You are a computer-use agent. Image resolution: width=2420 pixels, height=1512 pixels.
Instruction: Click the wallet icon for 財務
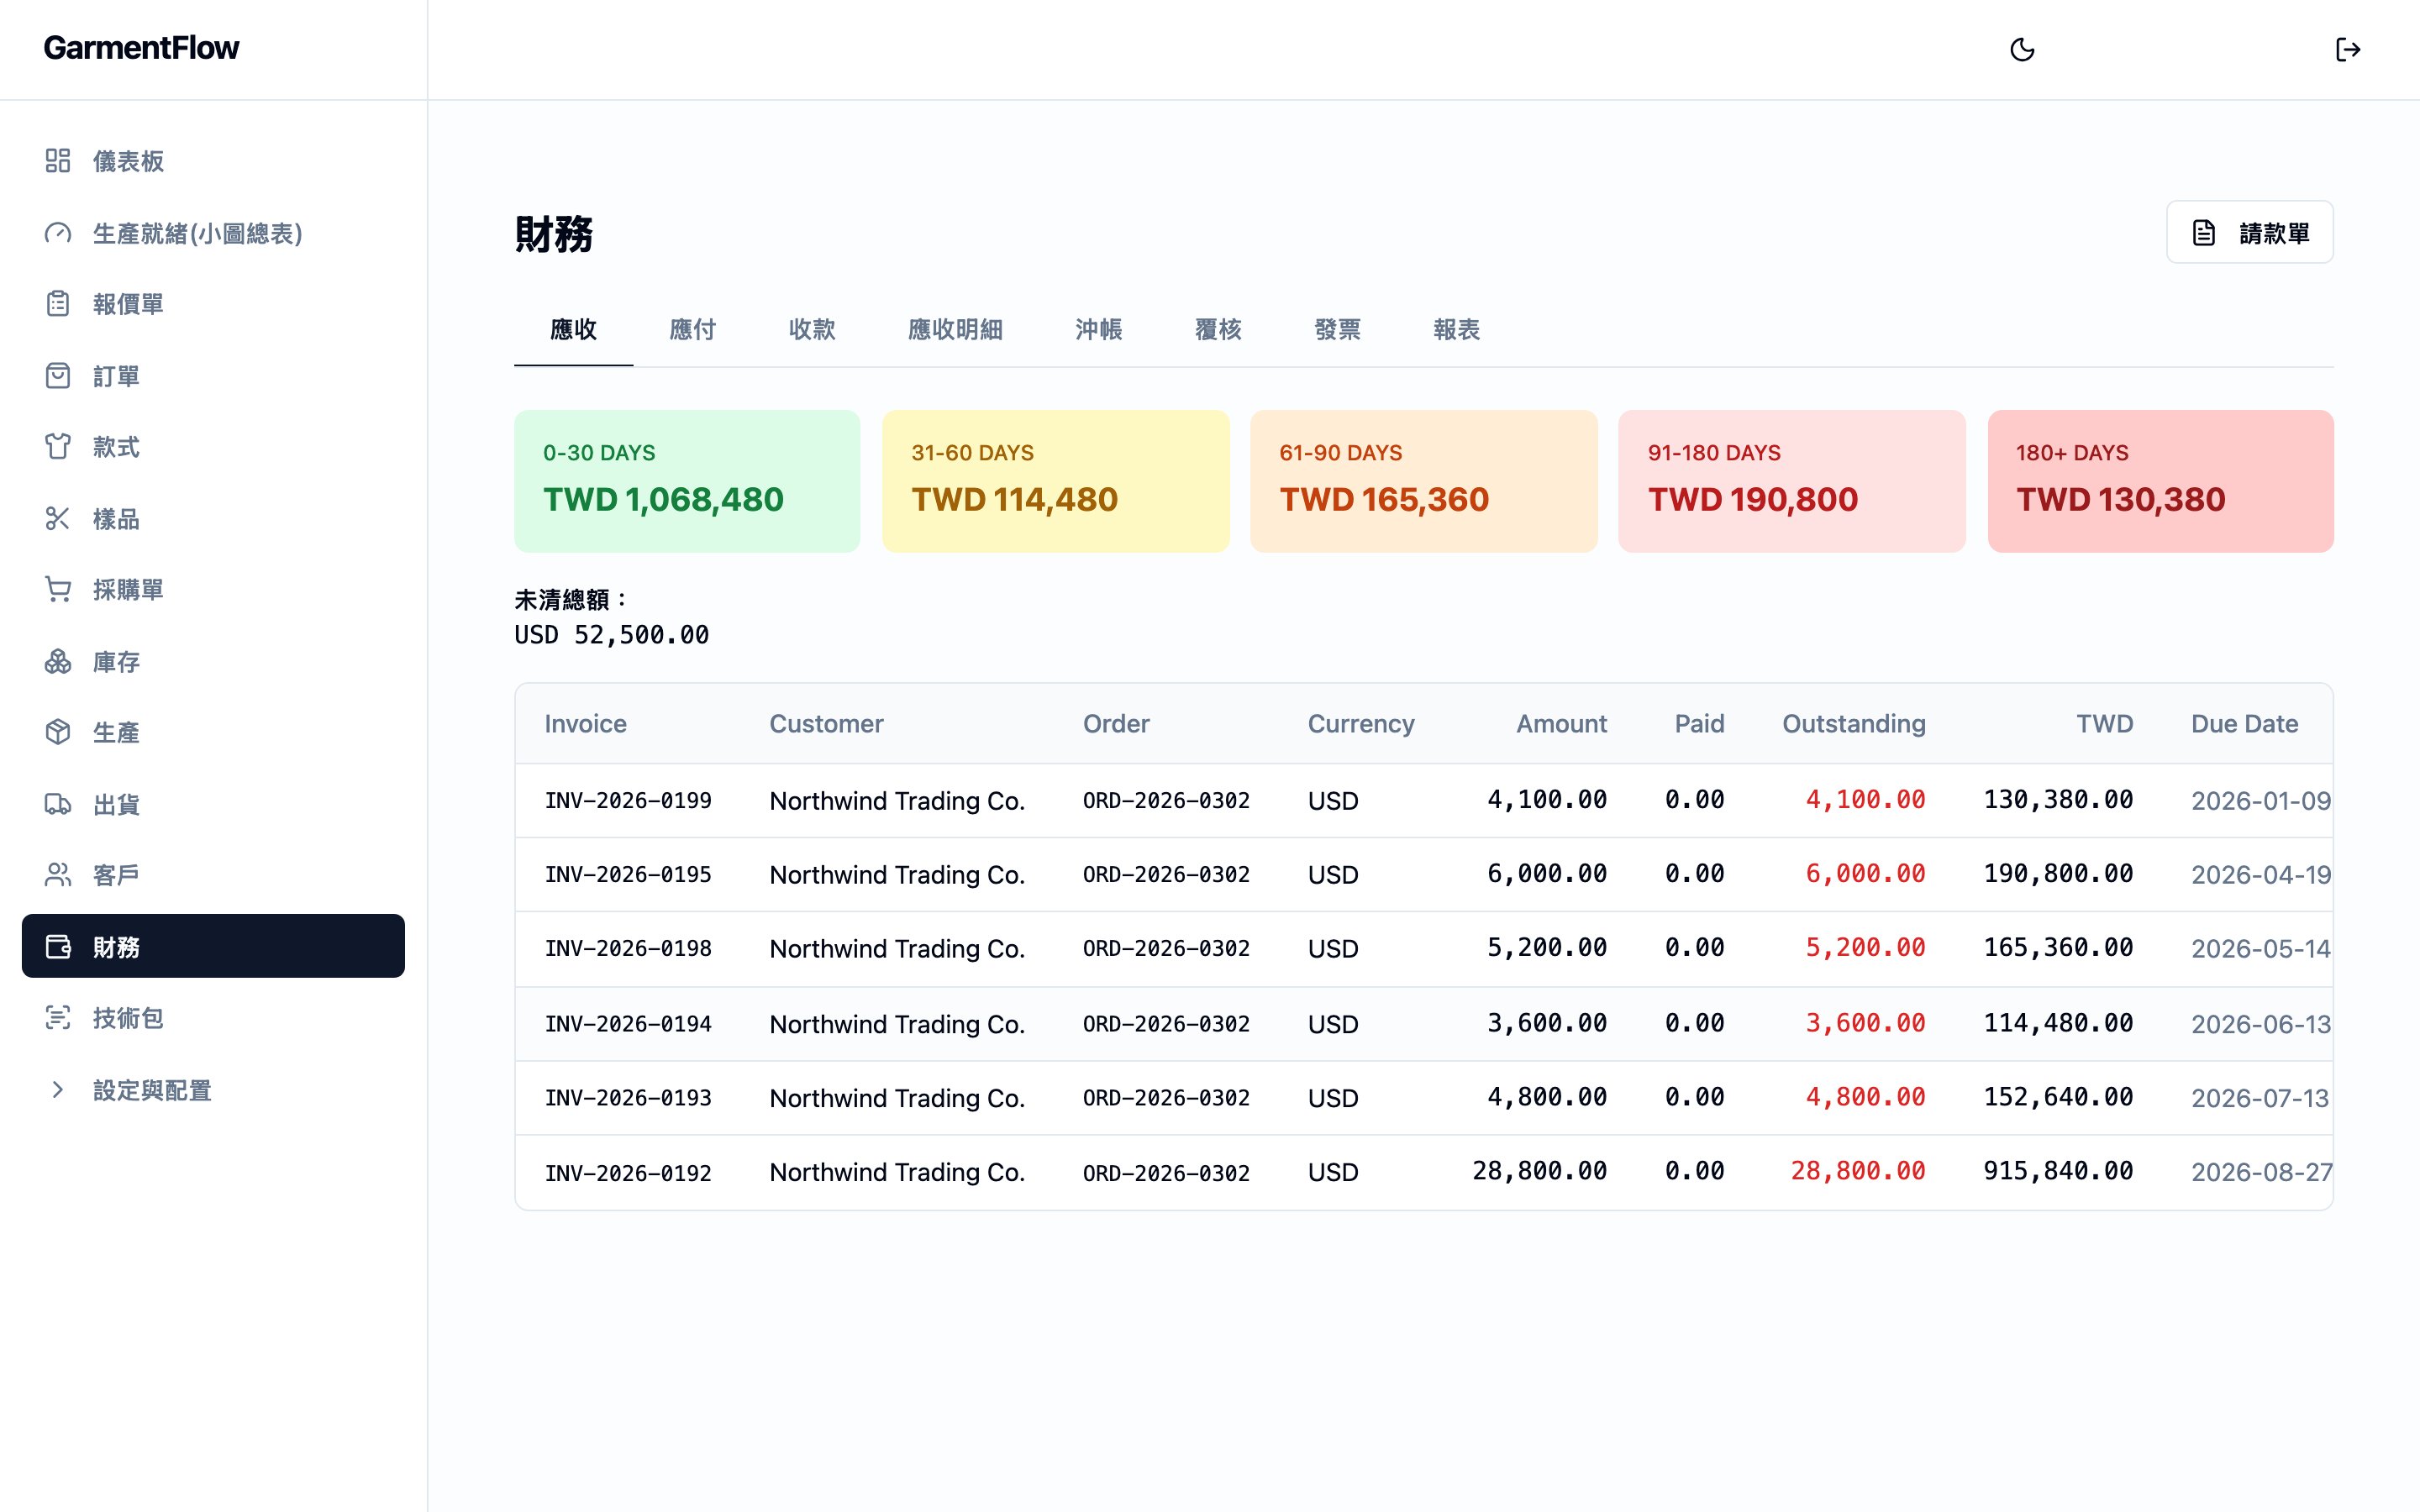(x=58, y=947)
